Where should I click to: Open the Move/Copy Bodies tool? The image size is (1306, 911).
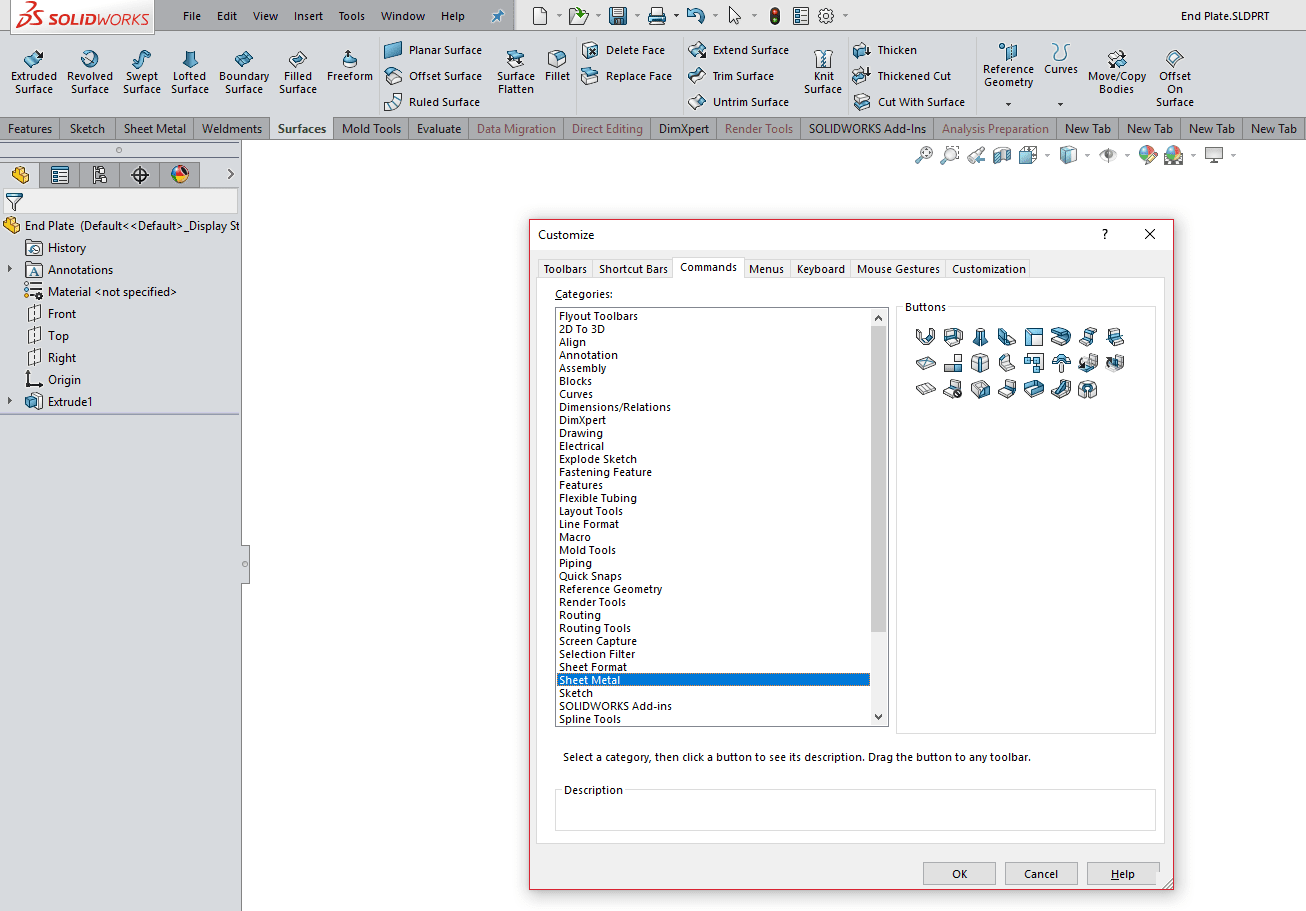click(x=1117, y=72)
